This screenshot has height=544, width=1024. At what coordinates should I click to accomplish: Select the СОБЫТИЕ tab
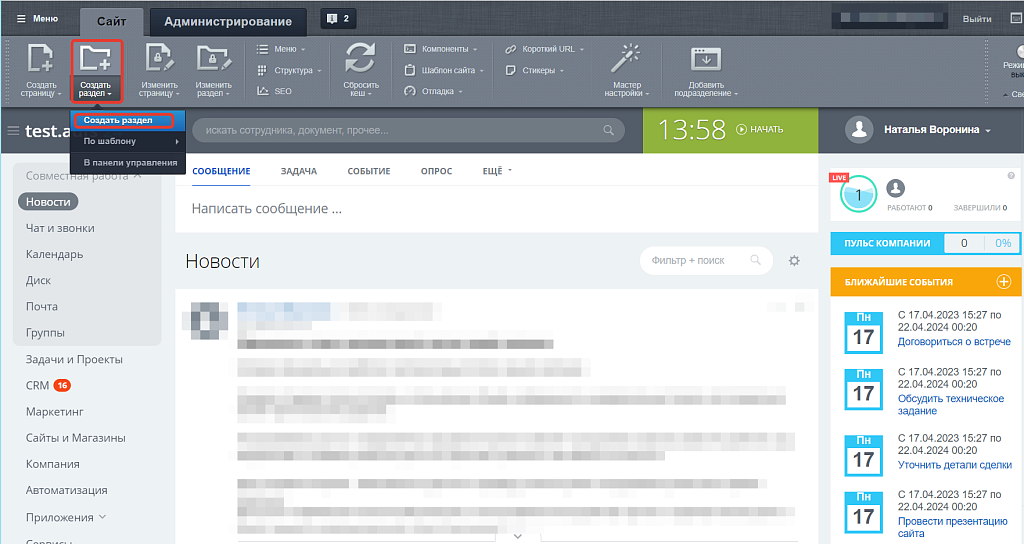tap(369, 171)
